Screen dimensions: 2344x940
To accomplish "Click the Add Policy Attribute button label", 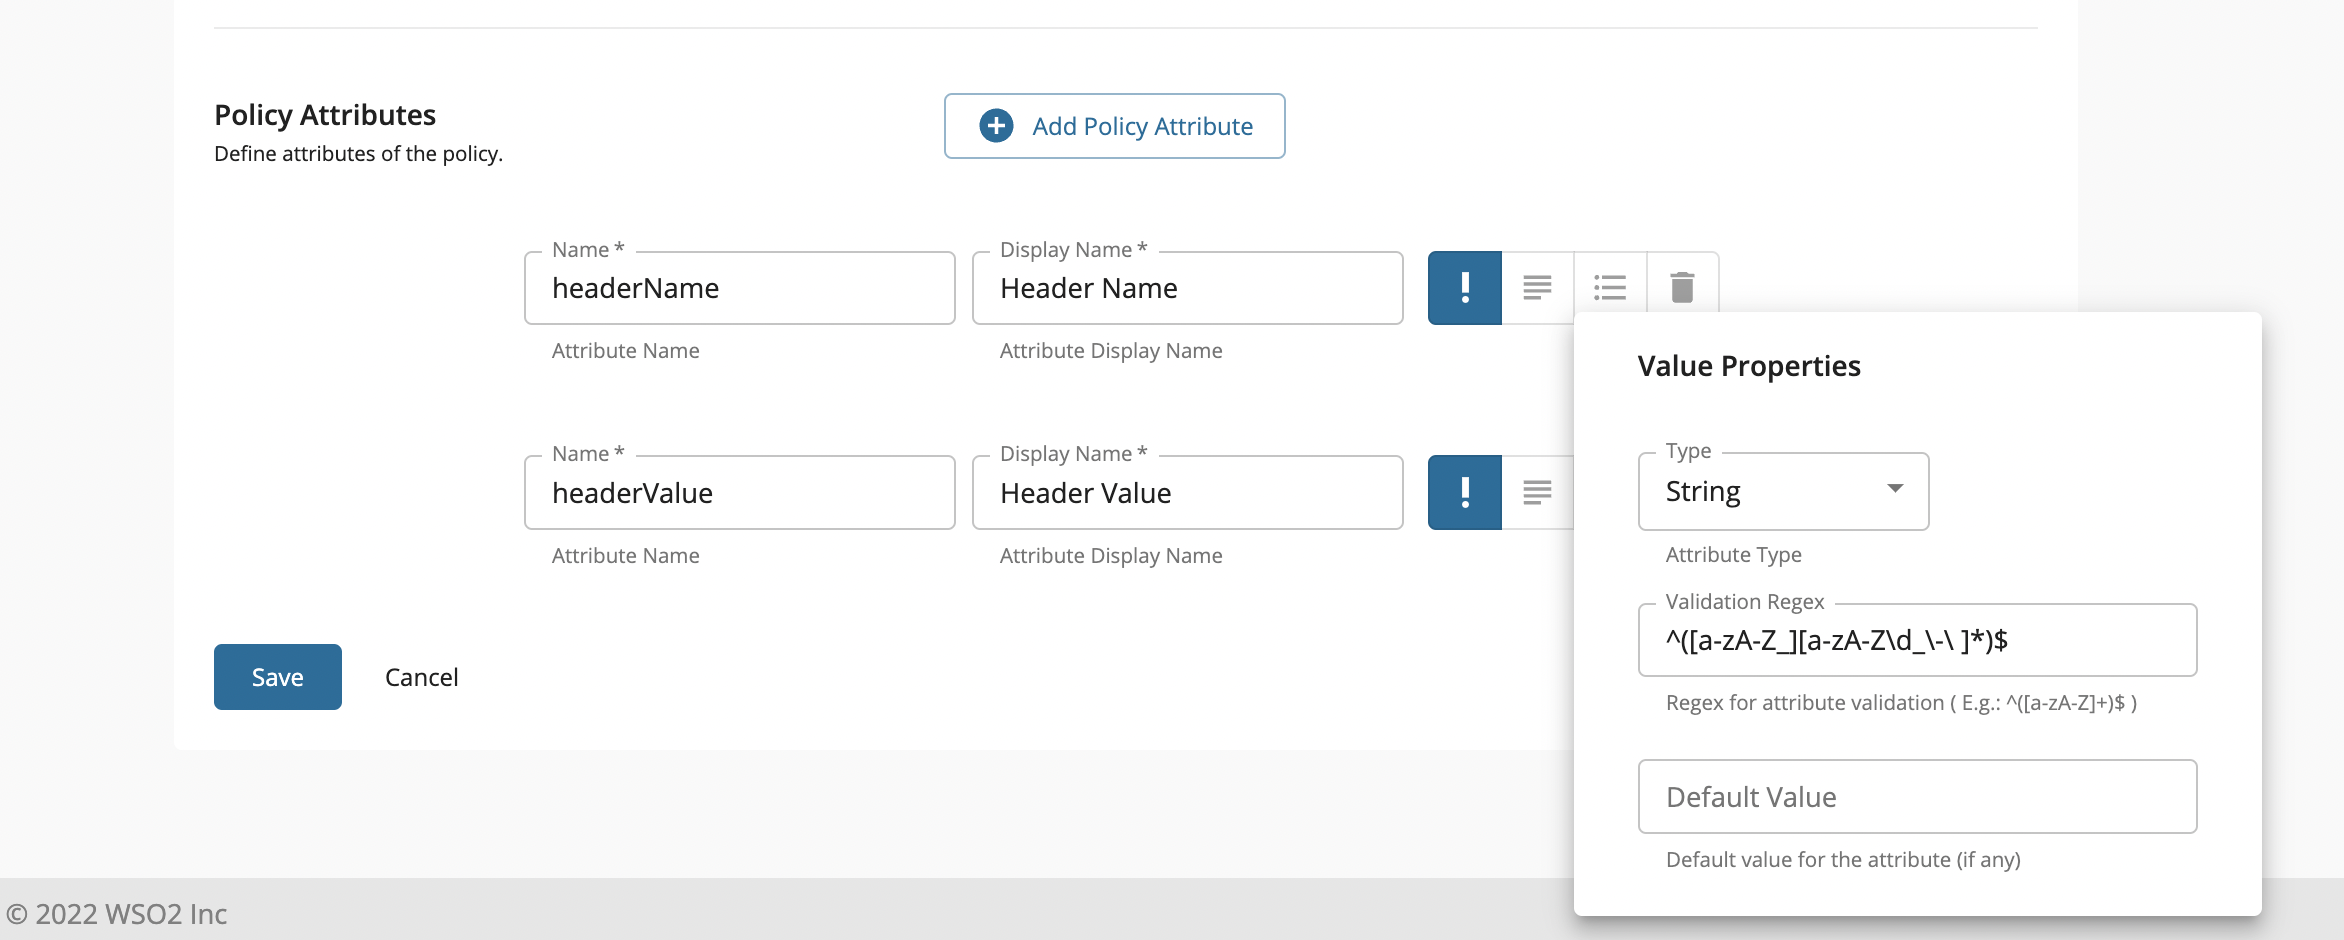I will (x=1142, y=126).
